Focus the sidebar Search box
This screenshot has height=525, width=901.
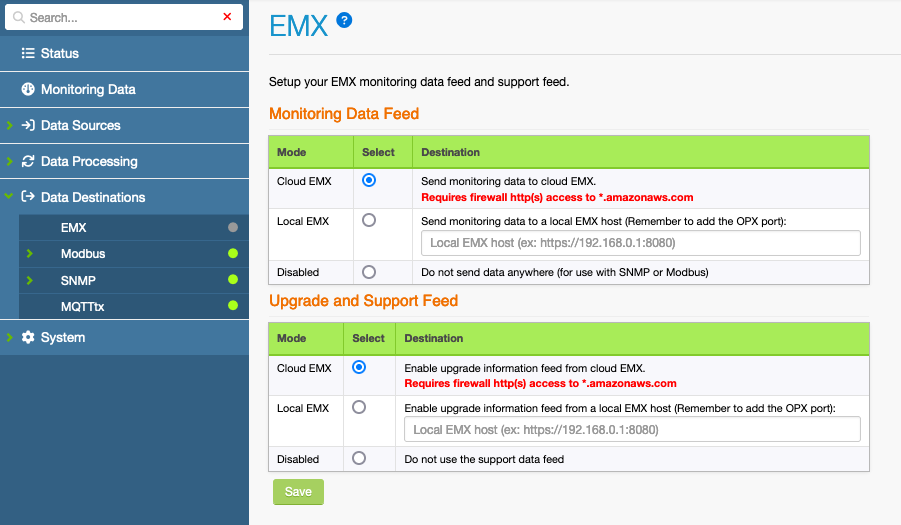point(115,17)
